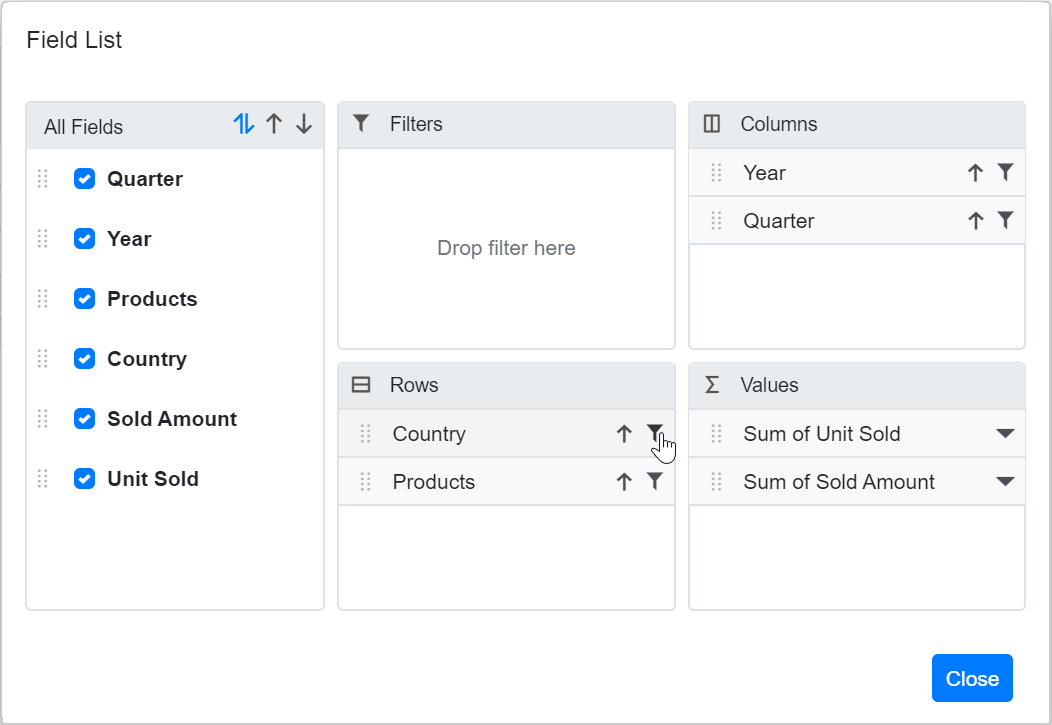Click the sort fields icon in All Fields header
Viewport: 1052px width, 725px height.
(x=245, y=124)
